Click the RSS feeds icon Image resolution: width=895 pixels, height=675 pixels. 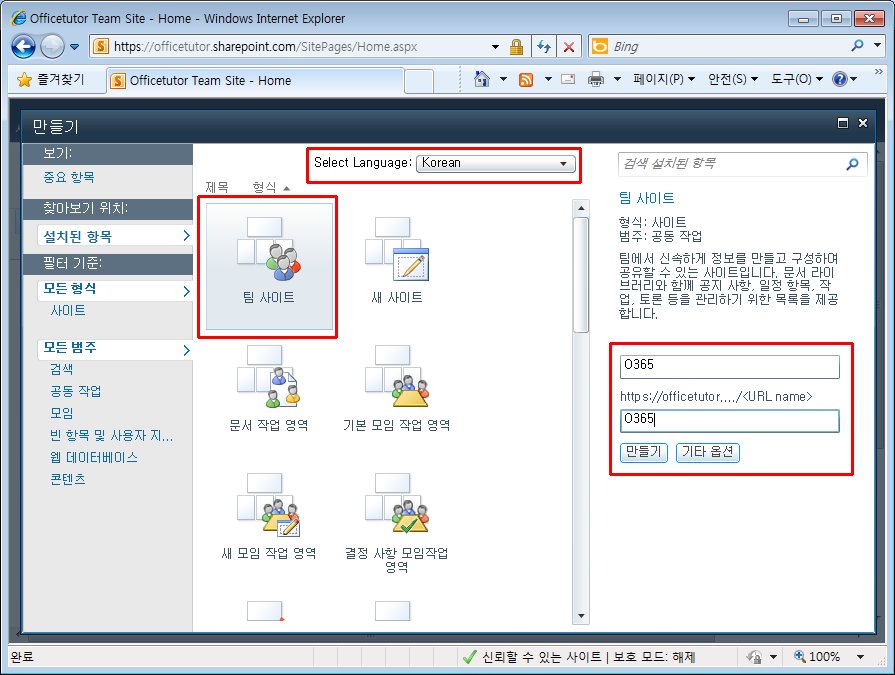pyautogui.click(x=526, y=79)
